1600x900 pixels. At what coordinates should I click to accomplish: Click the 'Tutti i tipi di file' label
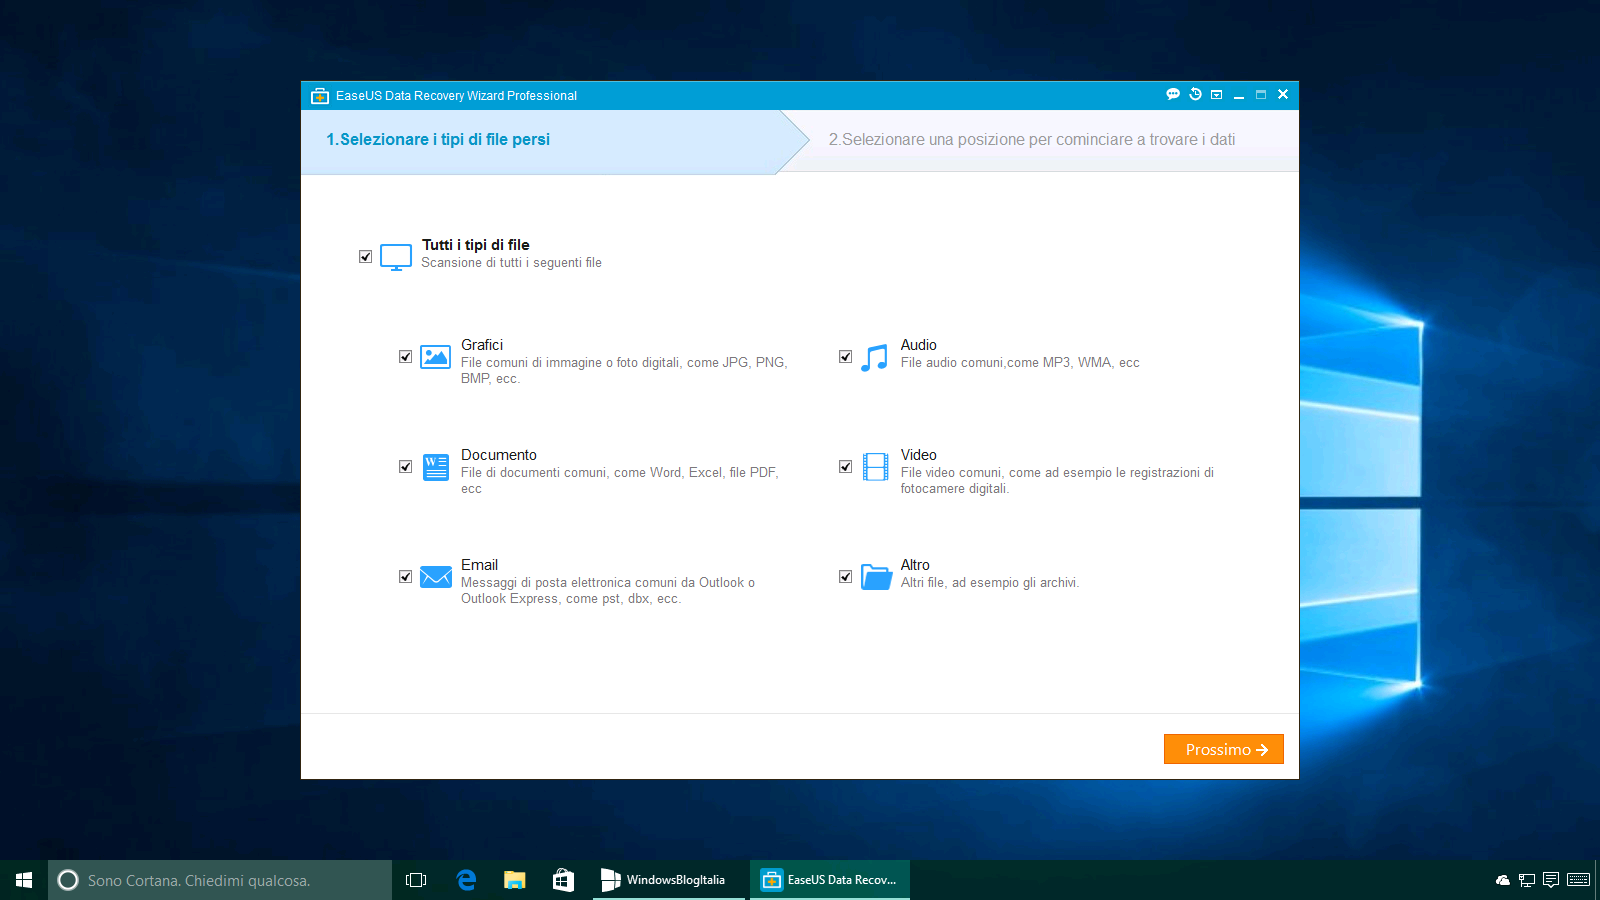pos(476,245)
